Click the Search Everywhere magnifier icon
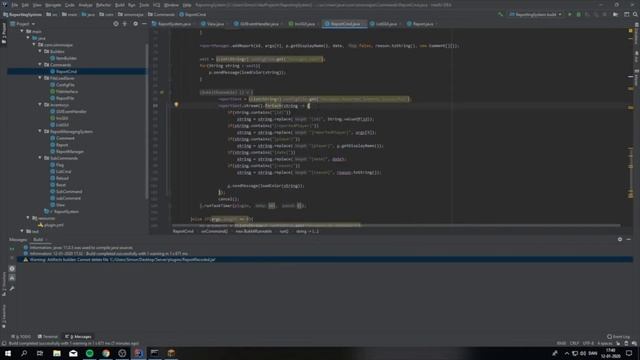Screen dimensions: 640x360 tap(635, 14)
